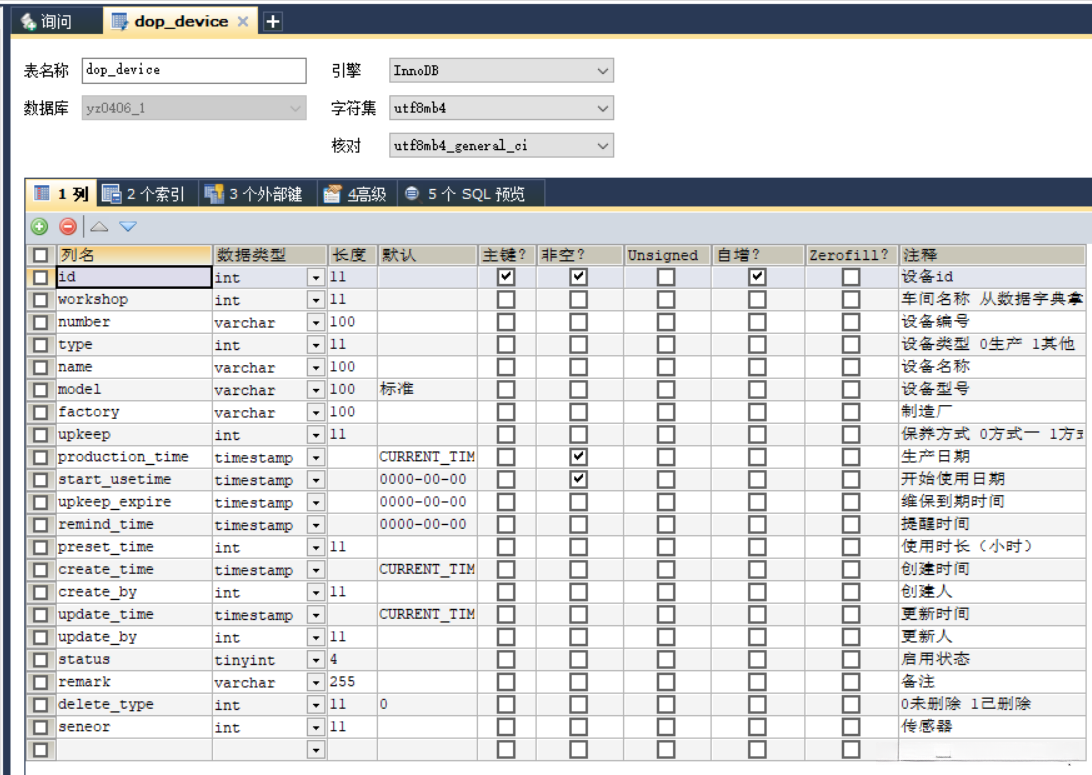Open the 核对 utf8mb4_general_ci collation dropdown
1092x775 pixels.
coord(501,146)
